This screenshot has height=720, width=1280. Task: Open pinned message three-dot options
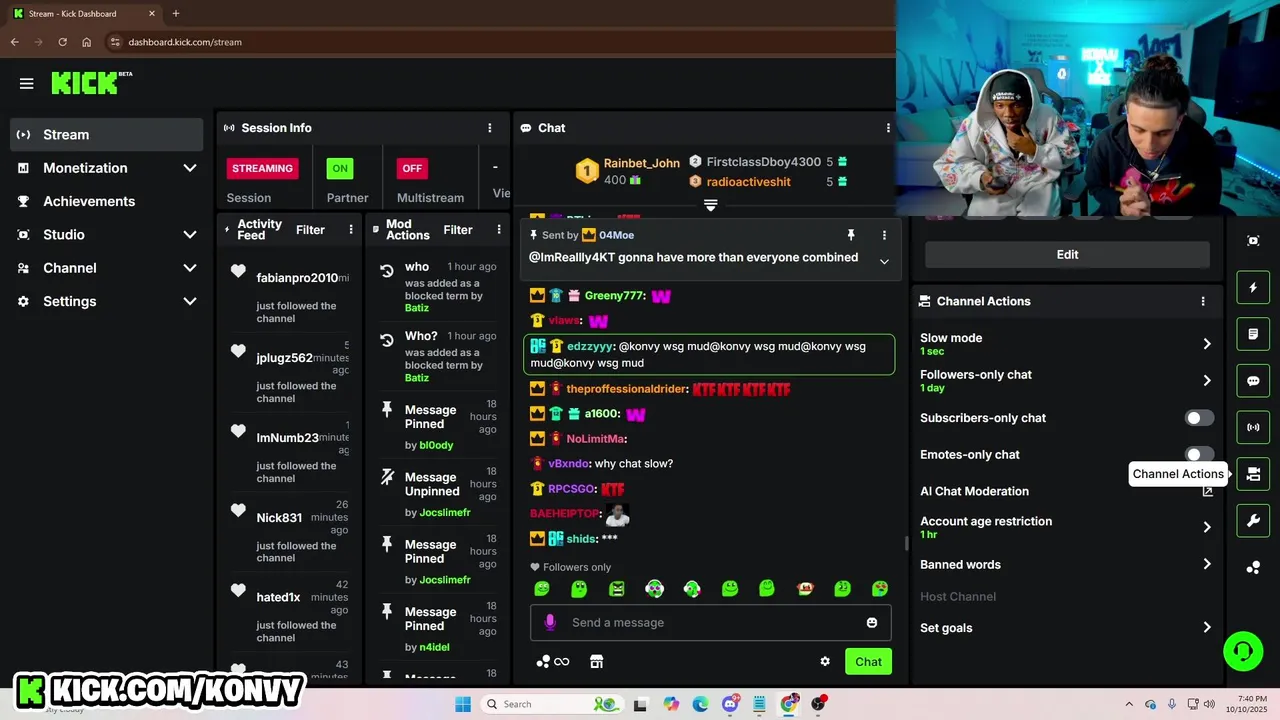coord(884,235)
